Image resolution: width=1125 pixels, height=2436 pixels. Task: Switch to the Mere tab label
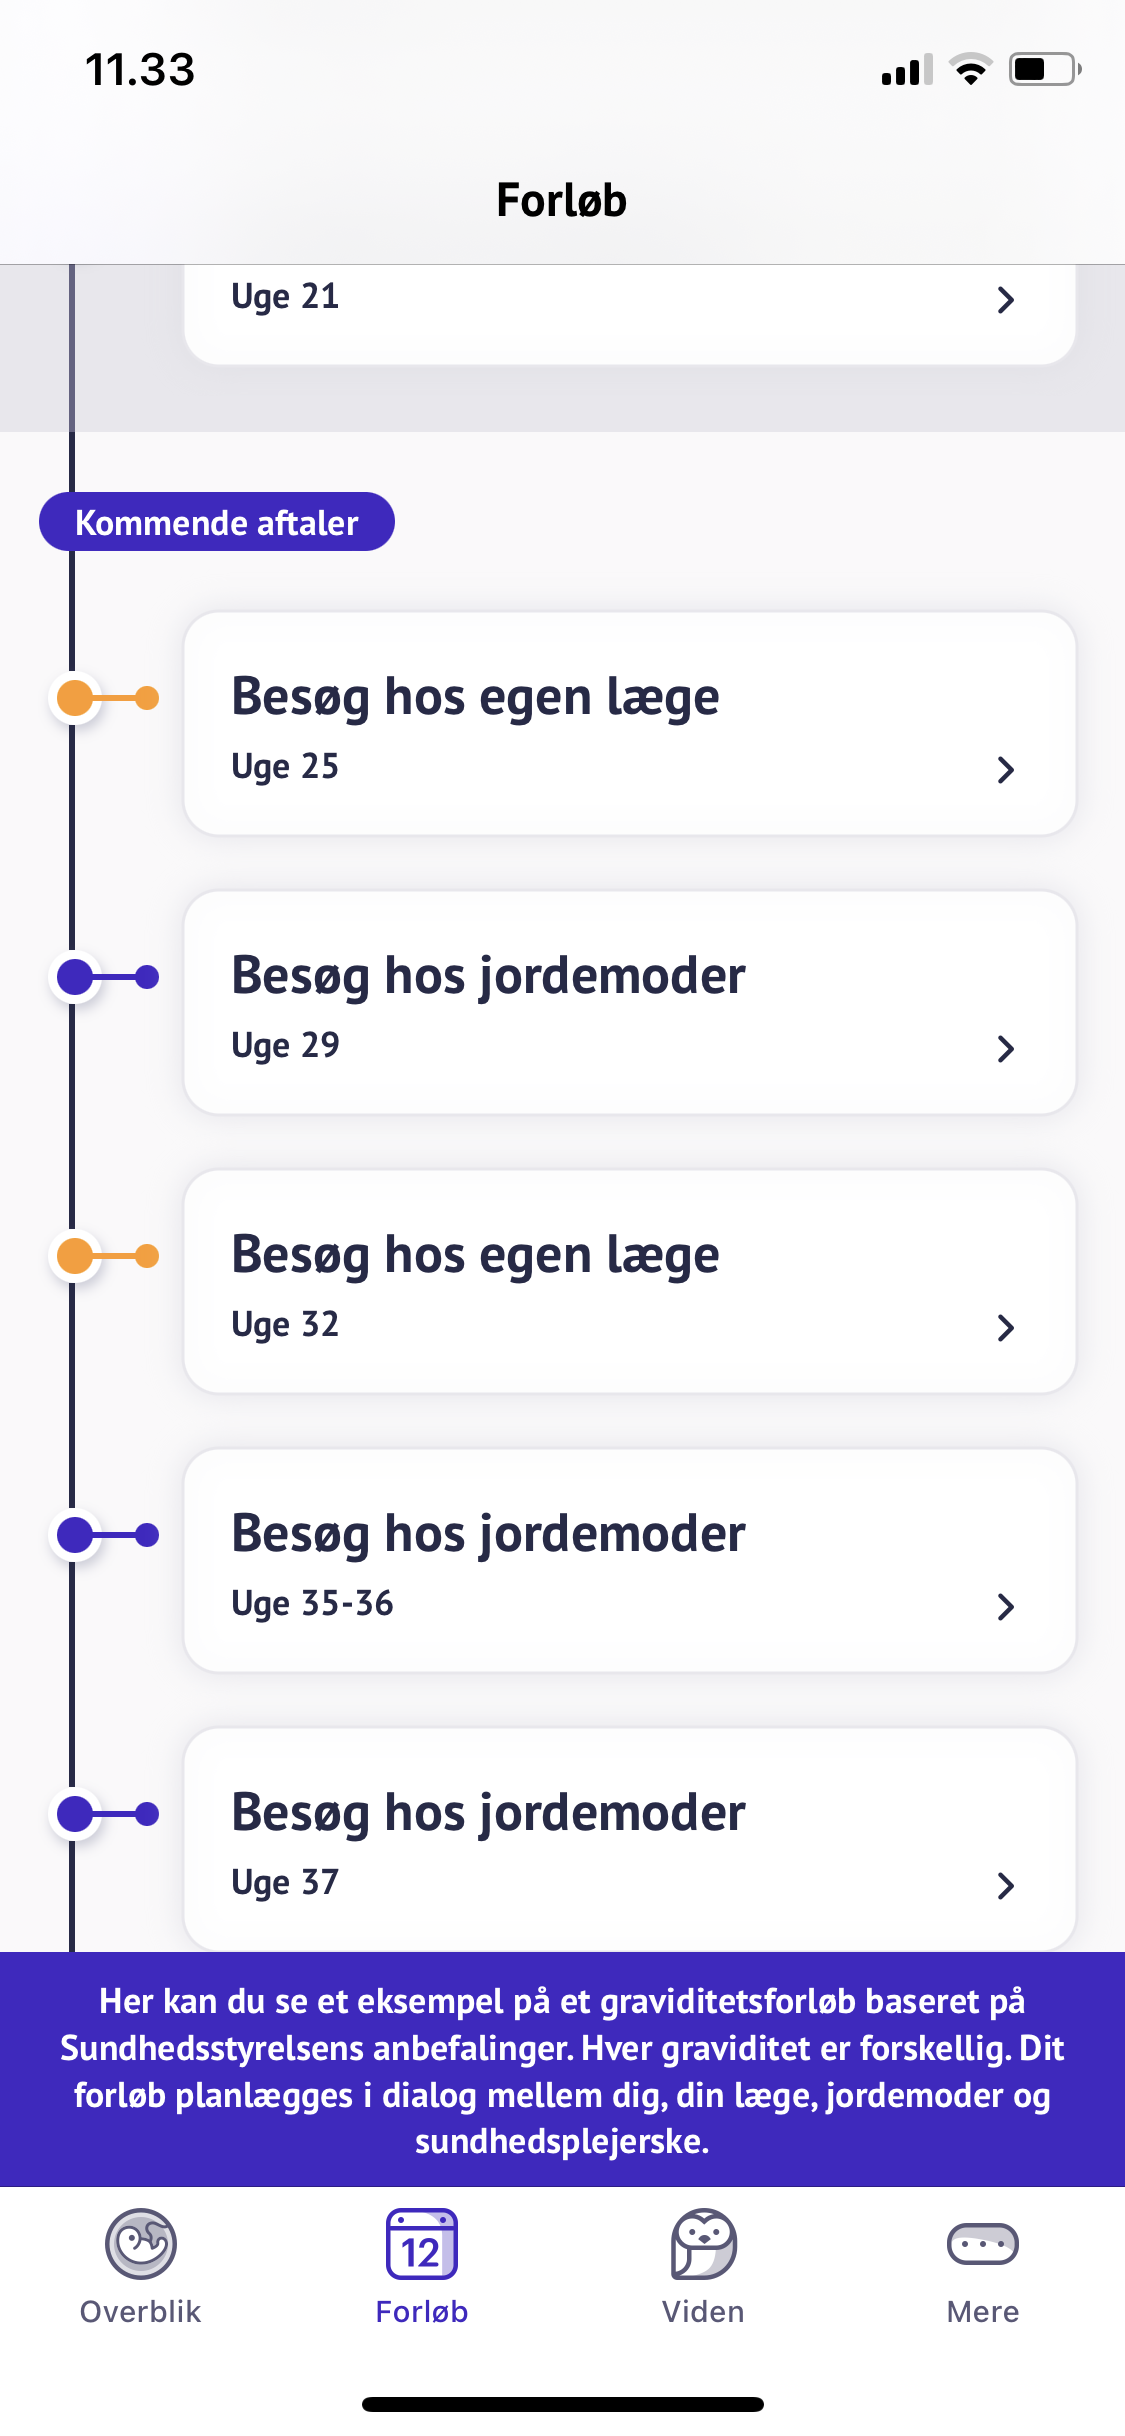982,2312
